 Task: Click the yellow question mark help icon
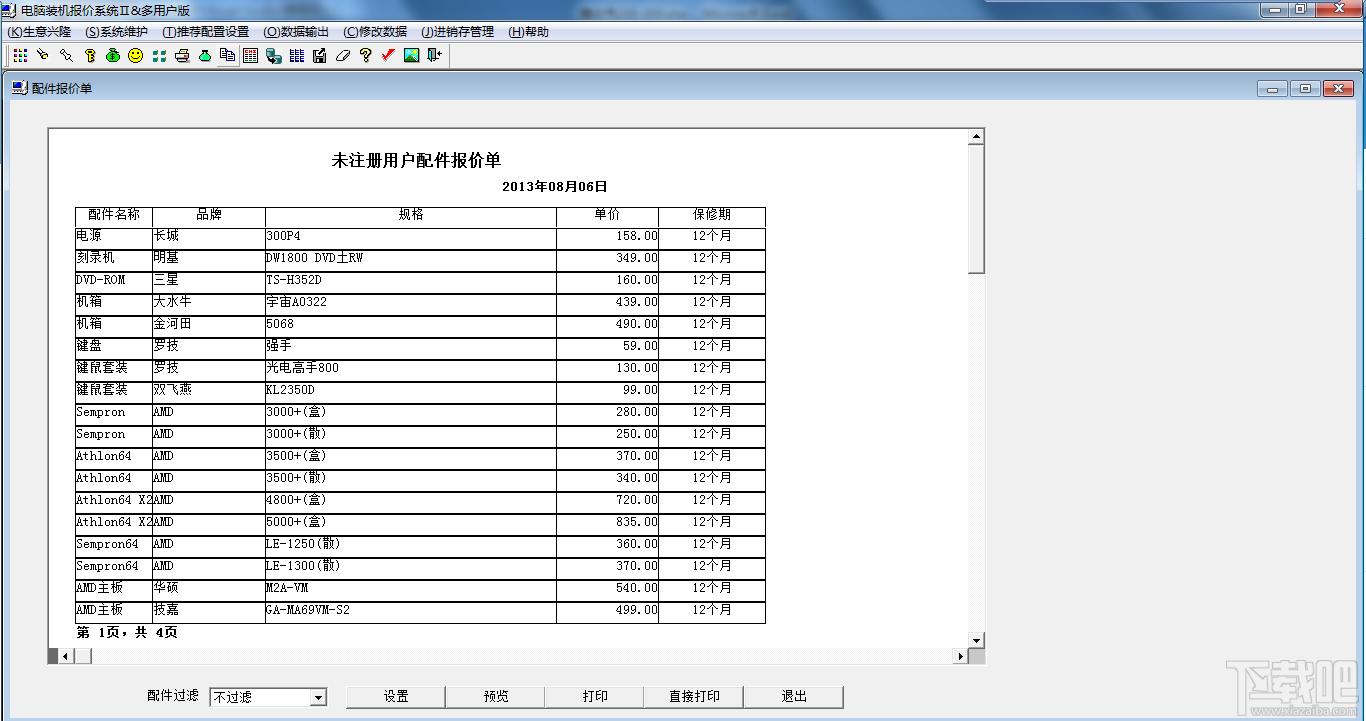(366, 56)
